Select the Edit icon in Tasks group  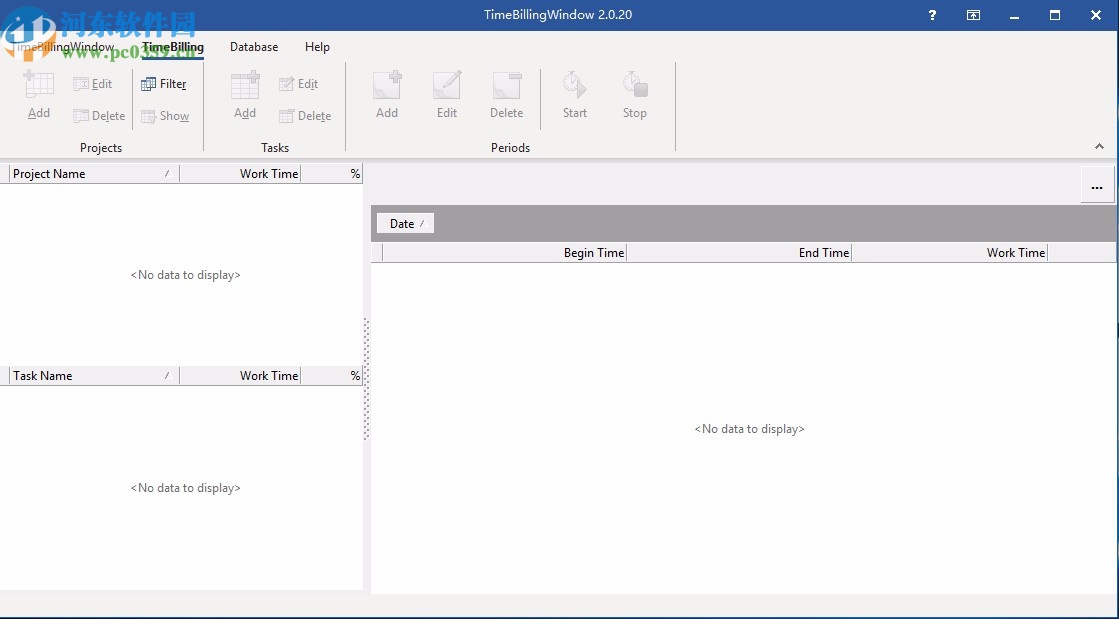click(x=299, y=84)
